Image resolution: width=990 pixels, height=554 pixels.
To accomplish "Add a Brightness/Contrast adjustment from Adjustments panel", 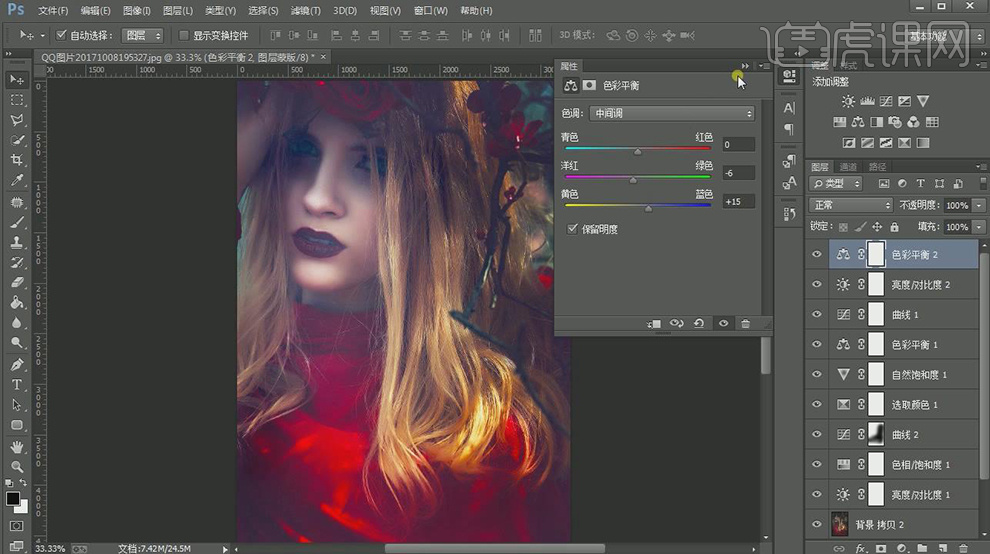I will pyautogui.click(x=848, y=102).
